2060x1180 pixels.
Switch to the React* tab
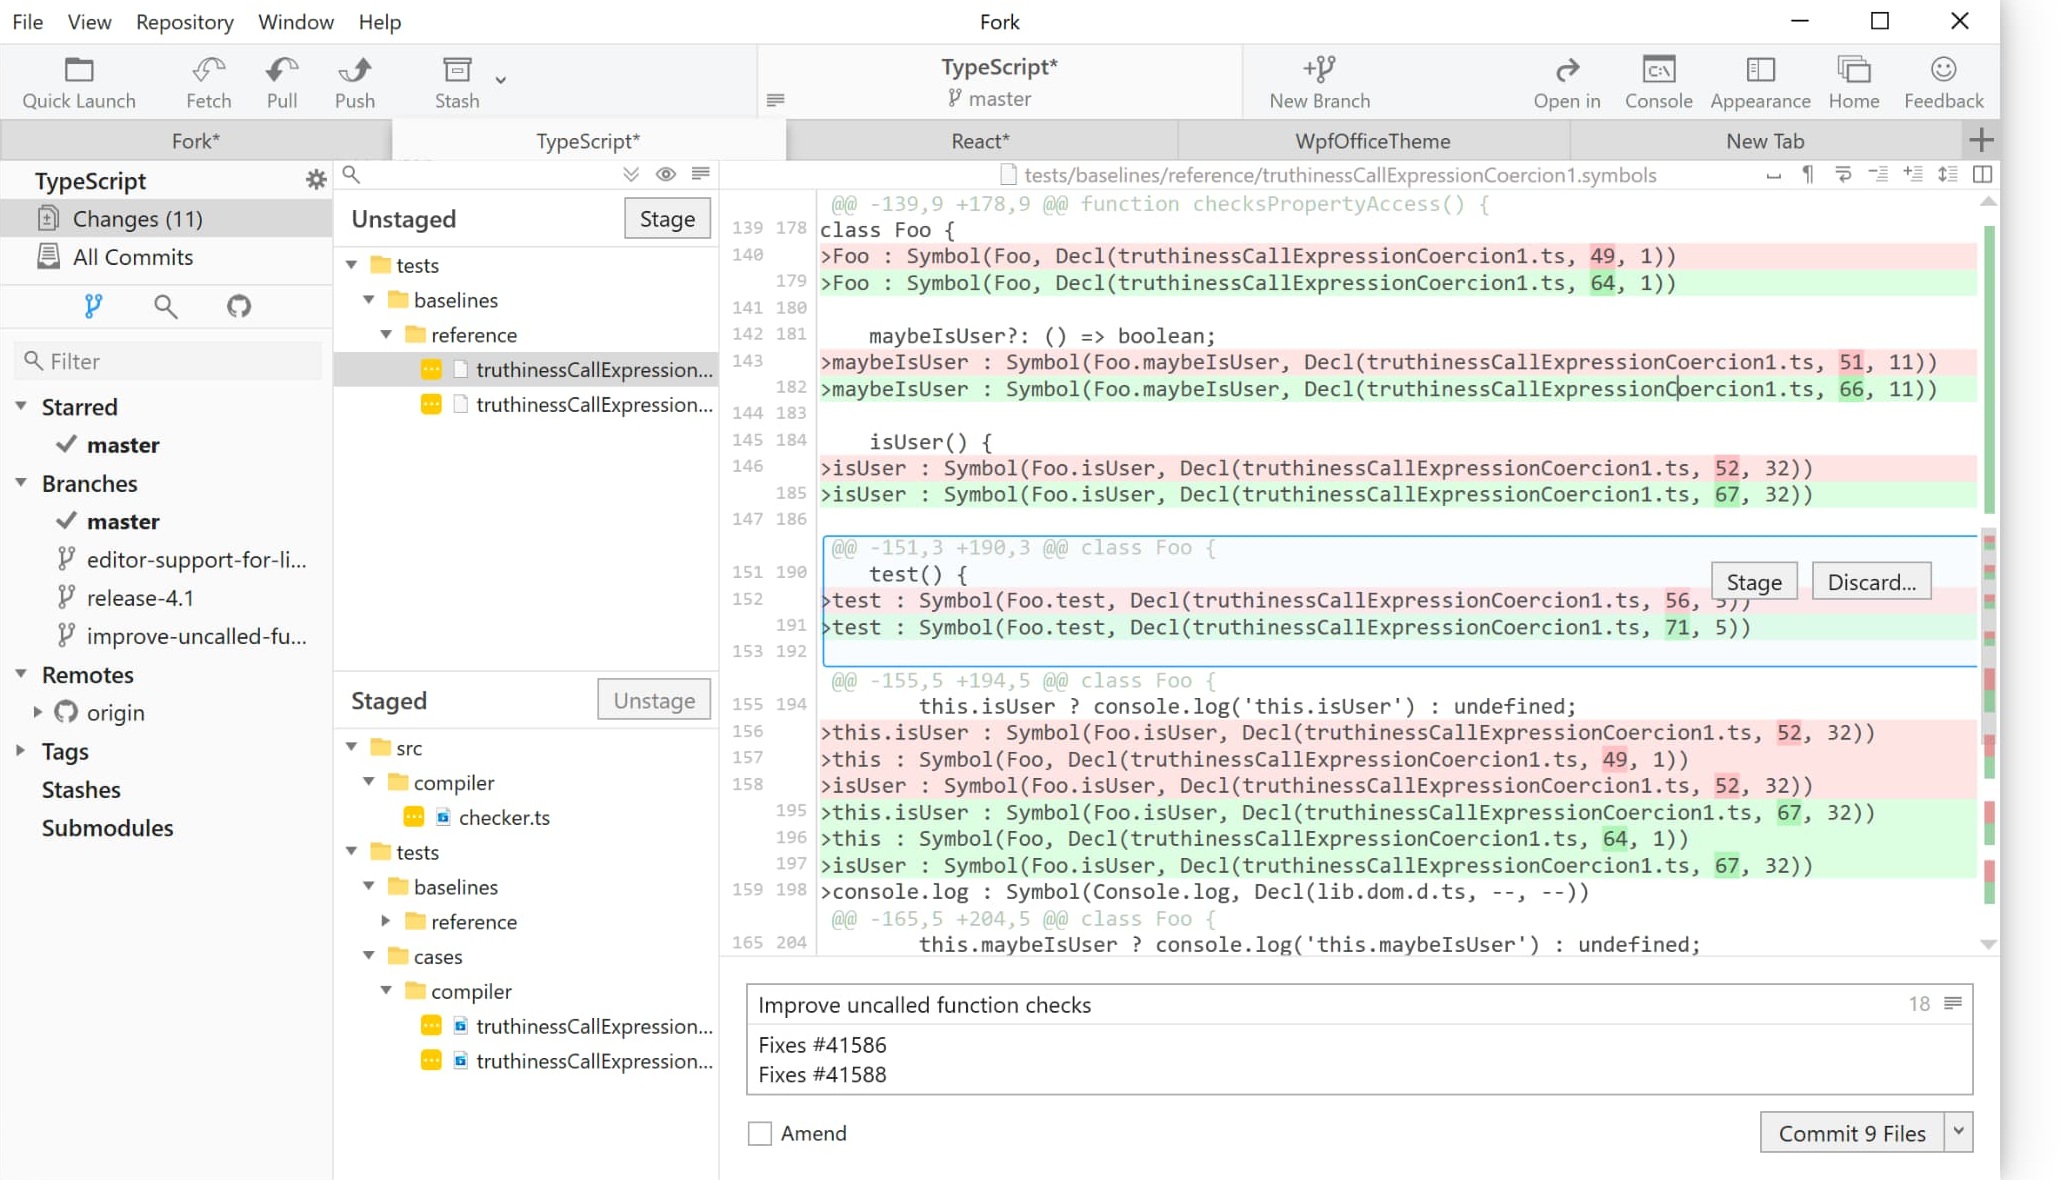[x=981, y=141]
